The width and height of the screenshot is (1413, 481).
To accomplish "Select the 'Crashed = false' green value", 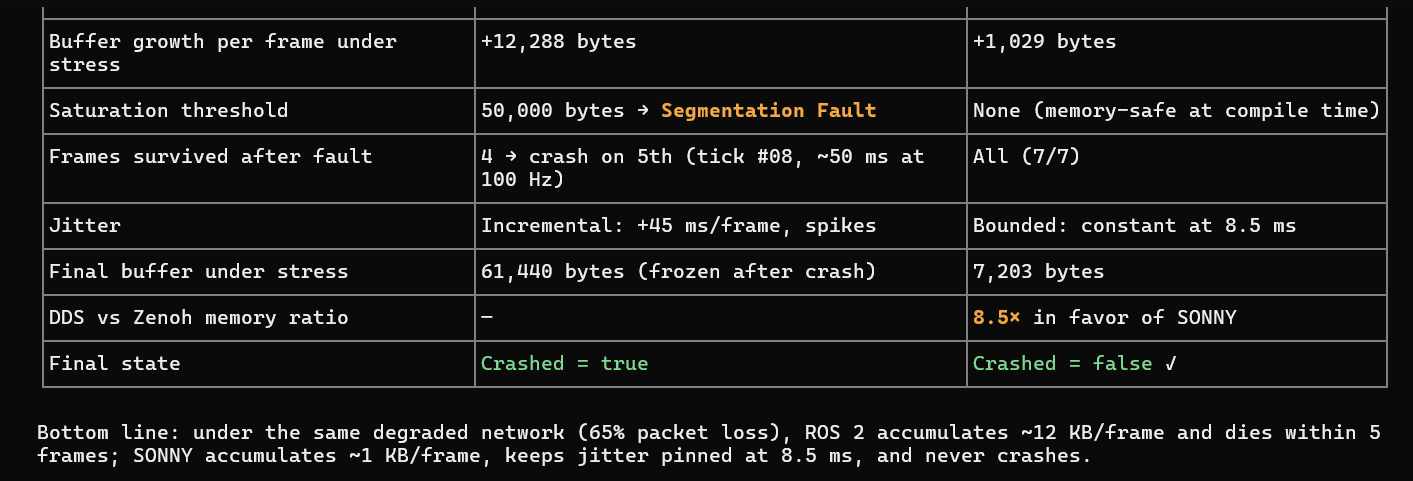I will 1062,363.
